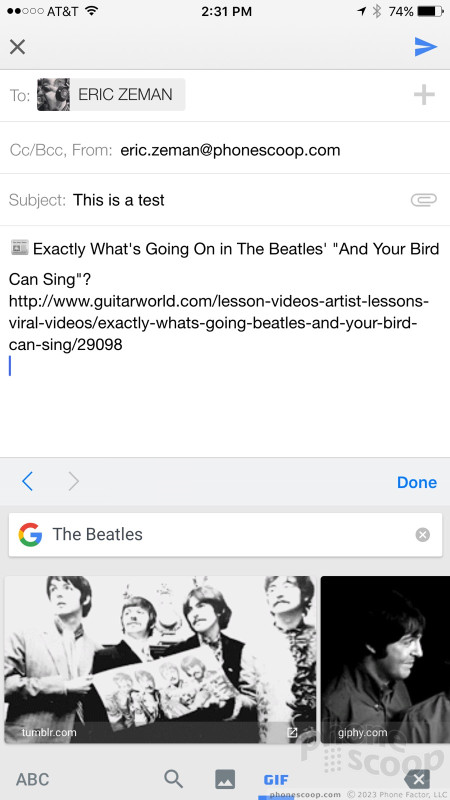450x800 pixels.
Task: Expand the Cc/Bcc, From field
Action: [225, 150]
